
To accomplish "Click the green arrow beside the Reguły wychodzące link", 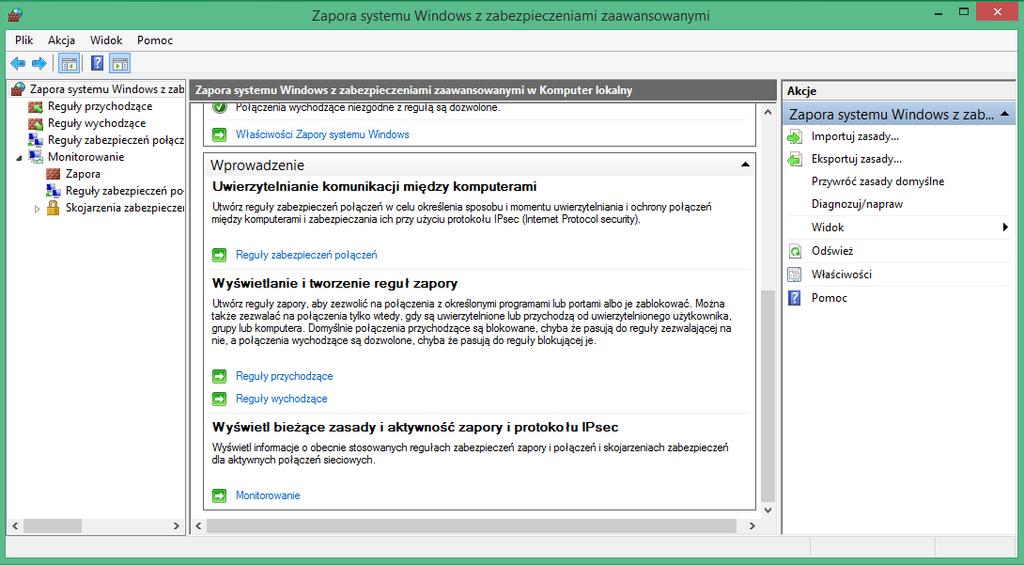I will click(219, 398).
